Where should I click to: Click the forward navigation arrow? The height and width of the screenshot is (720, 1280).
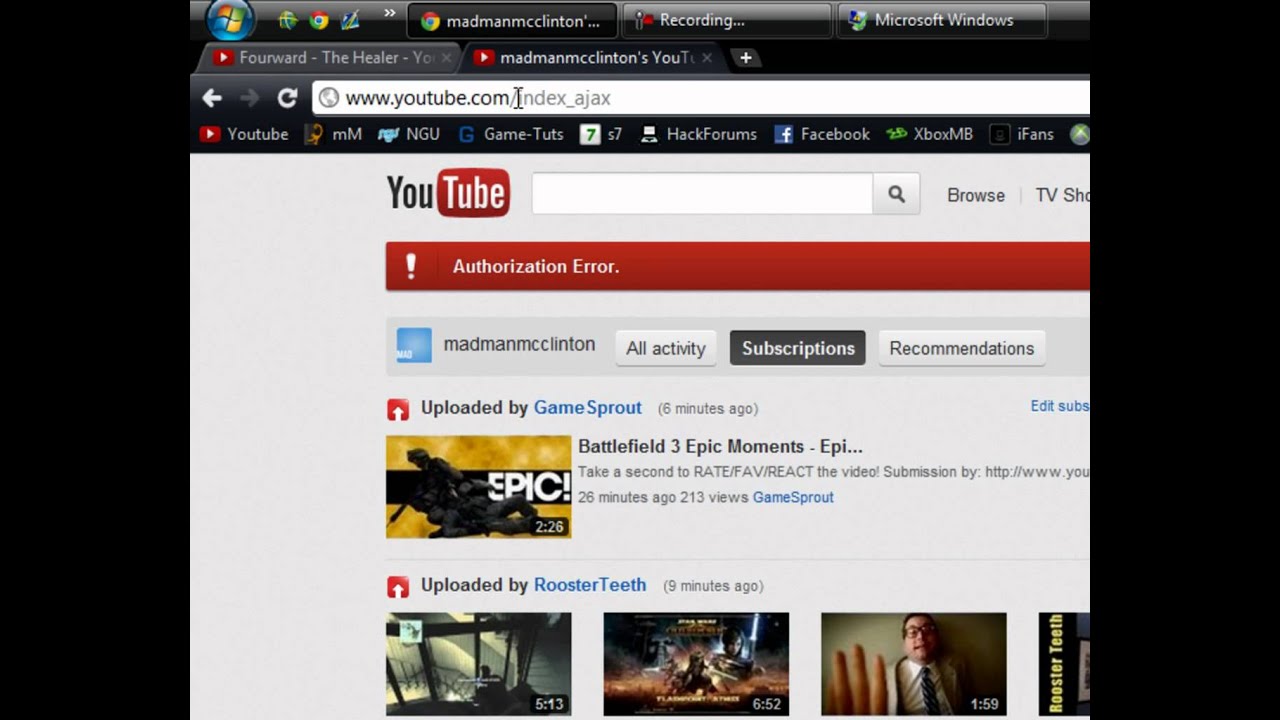click(x=250, y=97)
